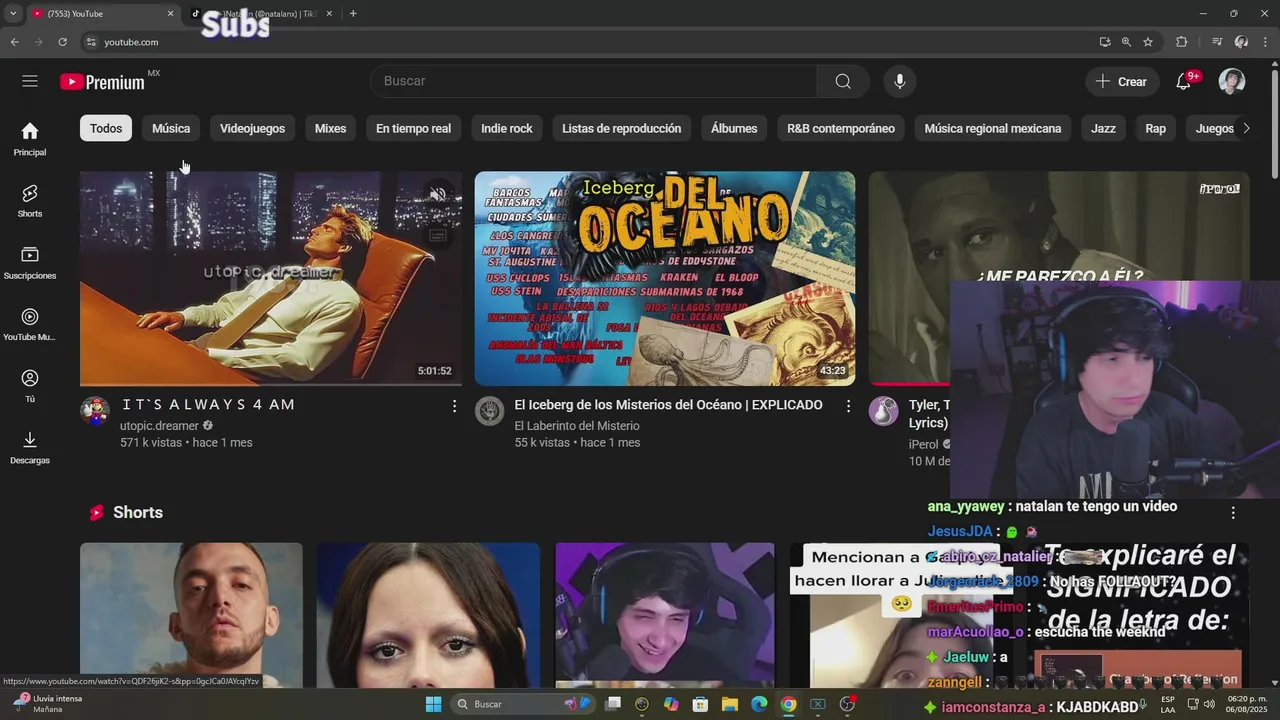Open Chrome three-dot menu
Viewport: 1280px width, 720px height.
click(x=1266, y=42)
